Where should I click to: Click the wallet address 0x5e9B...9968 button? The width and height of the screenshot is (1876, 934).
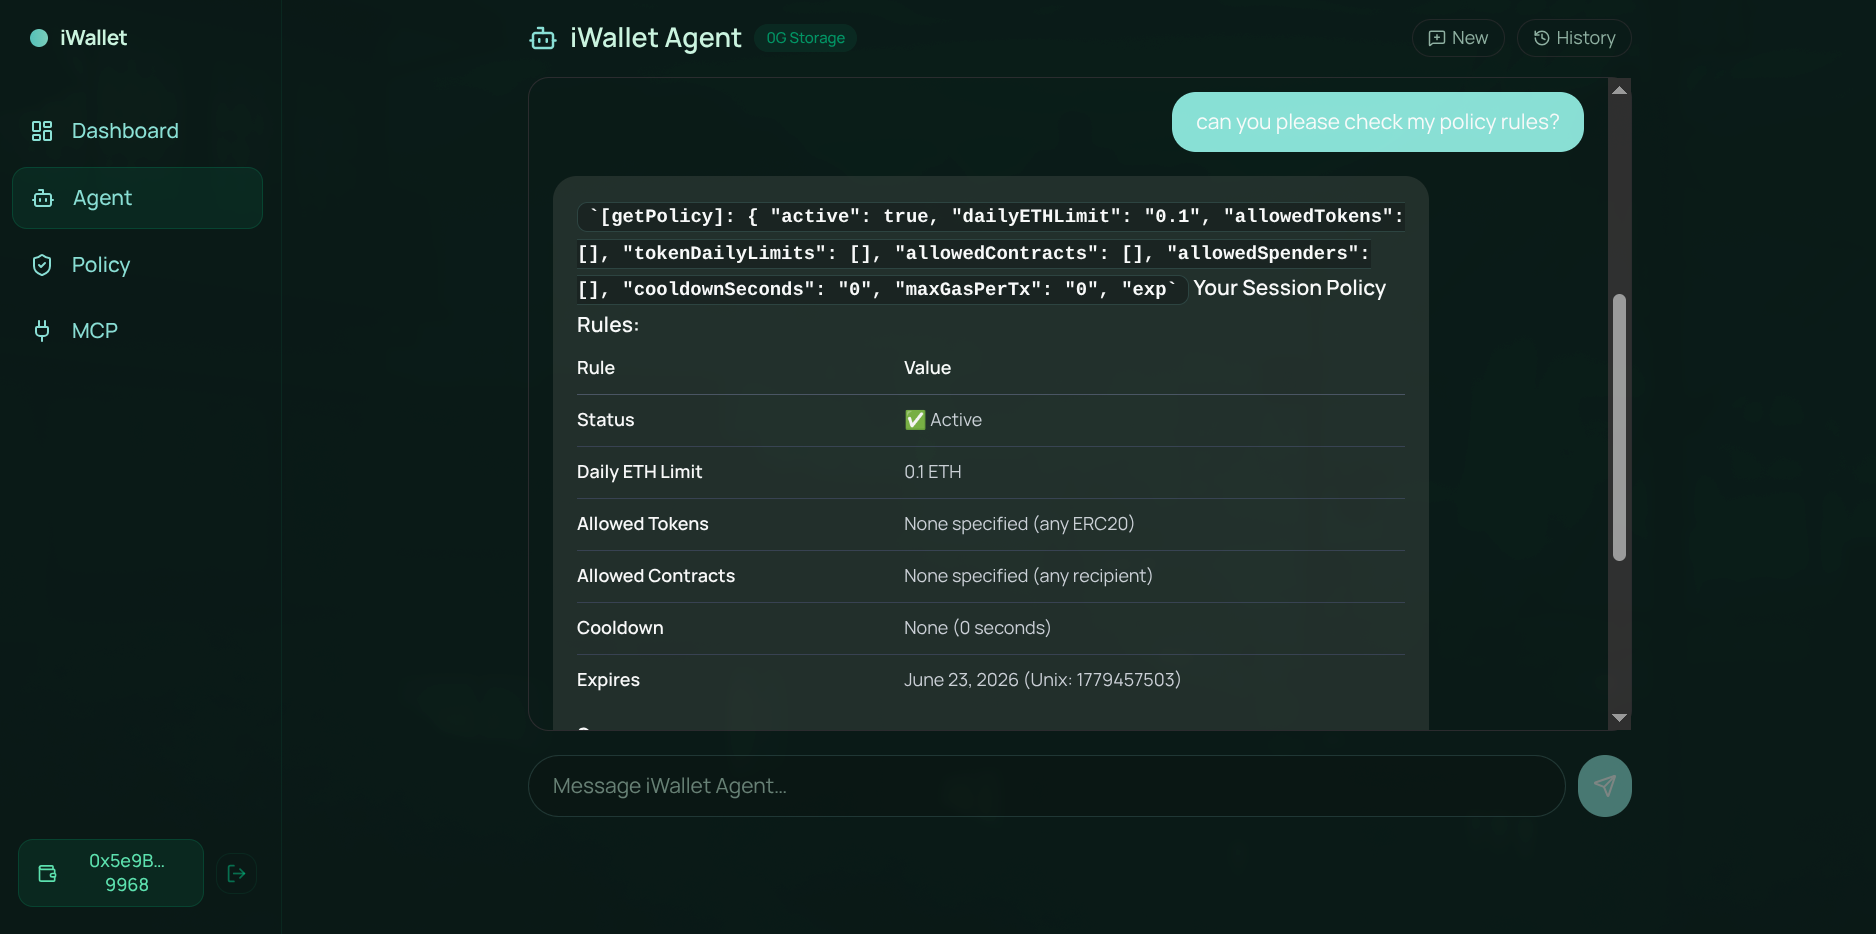click(x=111, y=873)
